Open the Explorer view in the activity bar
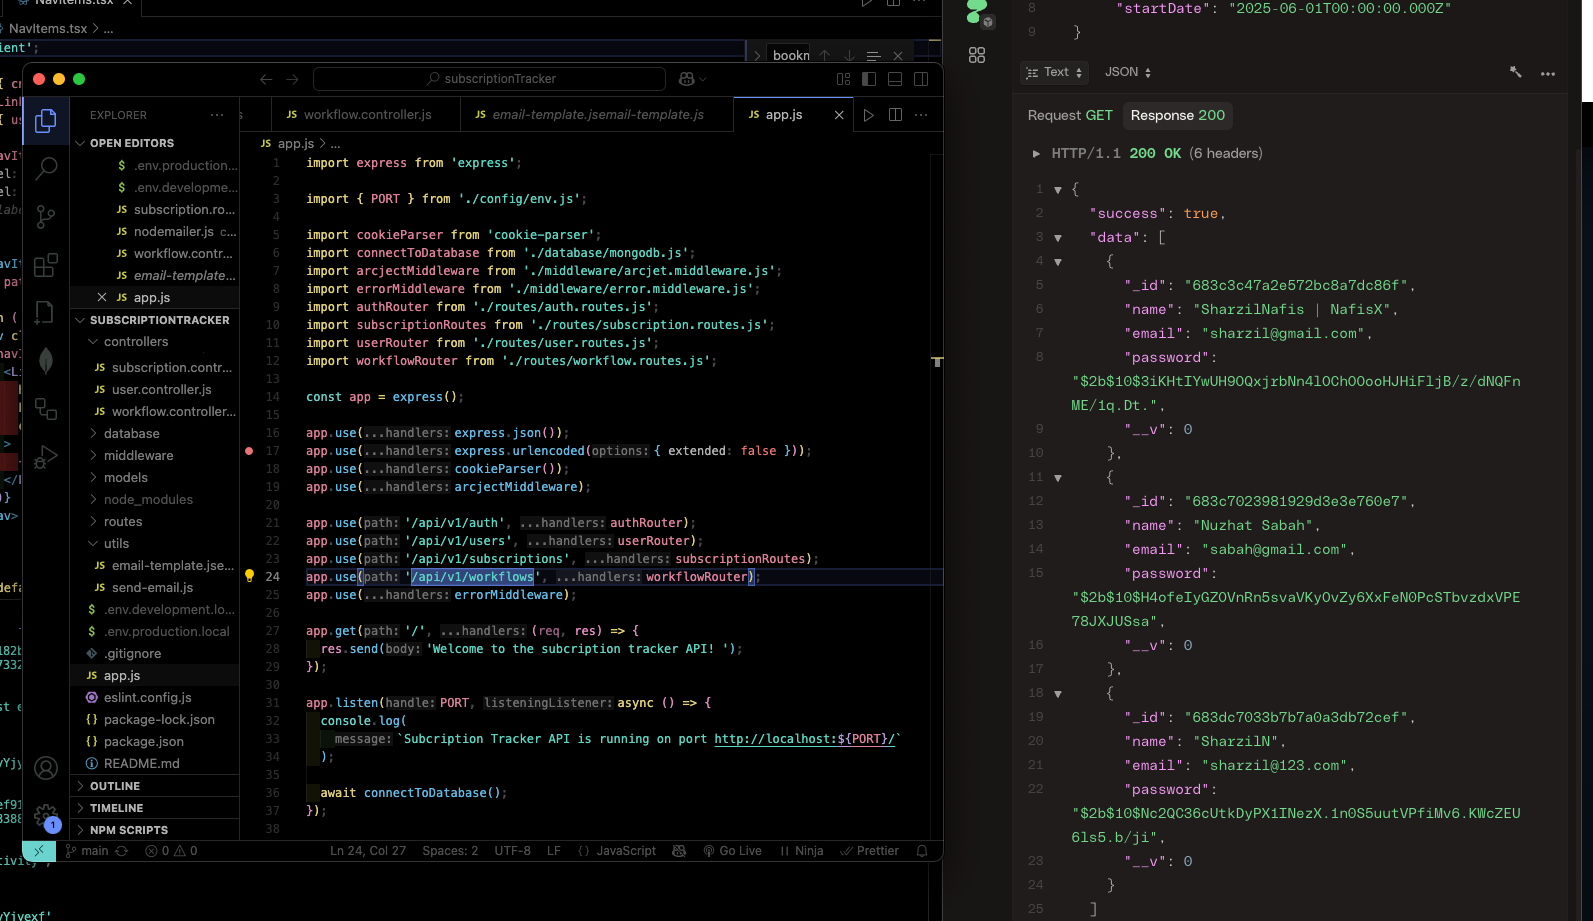1593x921 pixels. click(x=46, y=121)
